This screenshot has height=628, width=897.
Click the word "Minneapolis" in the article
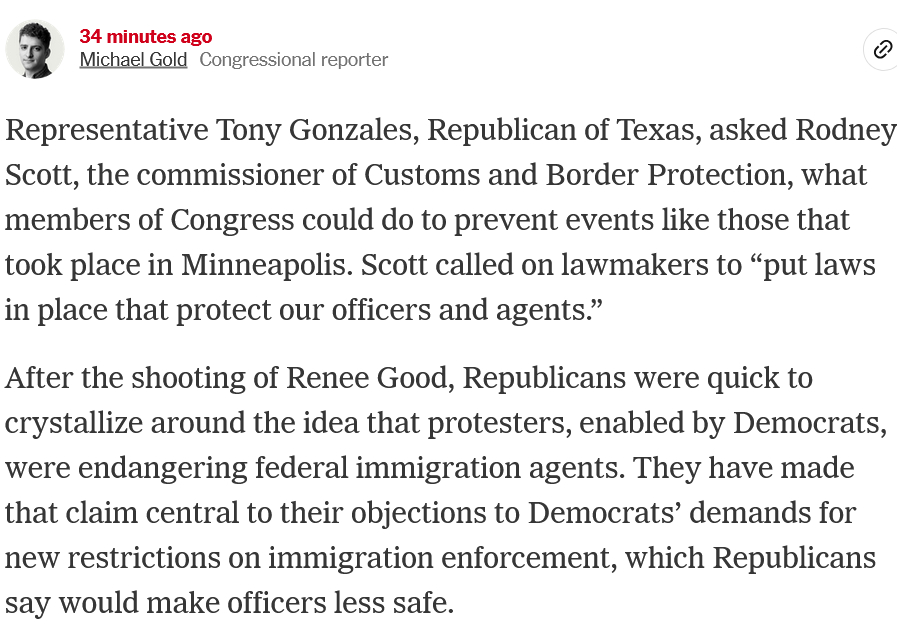click(x=266, y=264)
